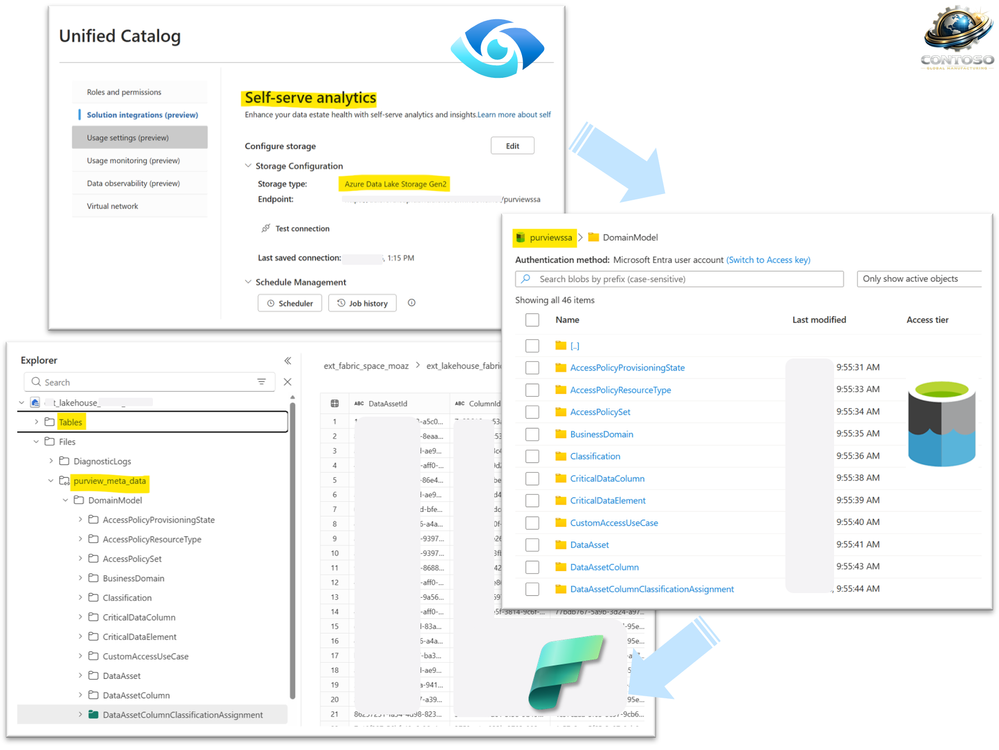Check CriticalDataElement blob row checkbox
The height and width of the screenshot is (750, 999).
click(x=532, y=501)
